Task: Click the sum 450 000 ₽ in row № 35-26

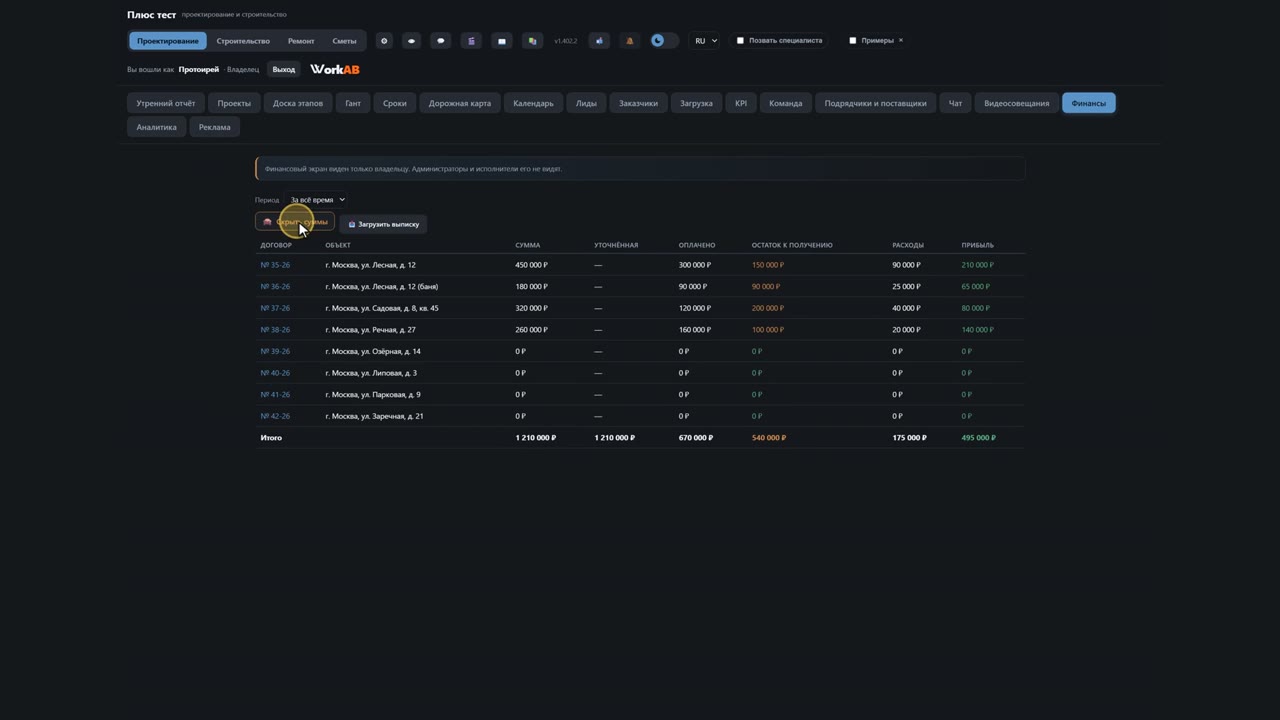Action: coord(532,265)
